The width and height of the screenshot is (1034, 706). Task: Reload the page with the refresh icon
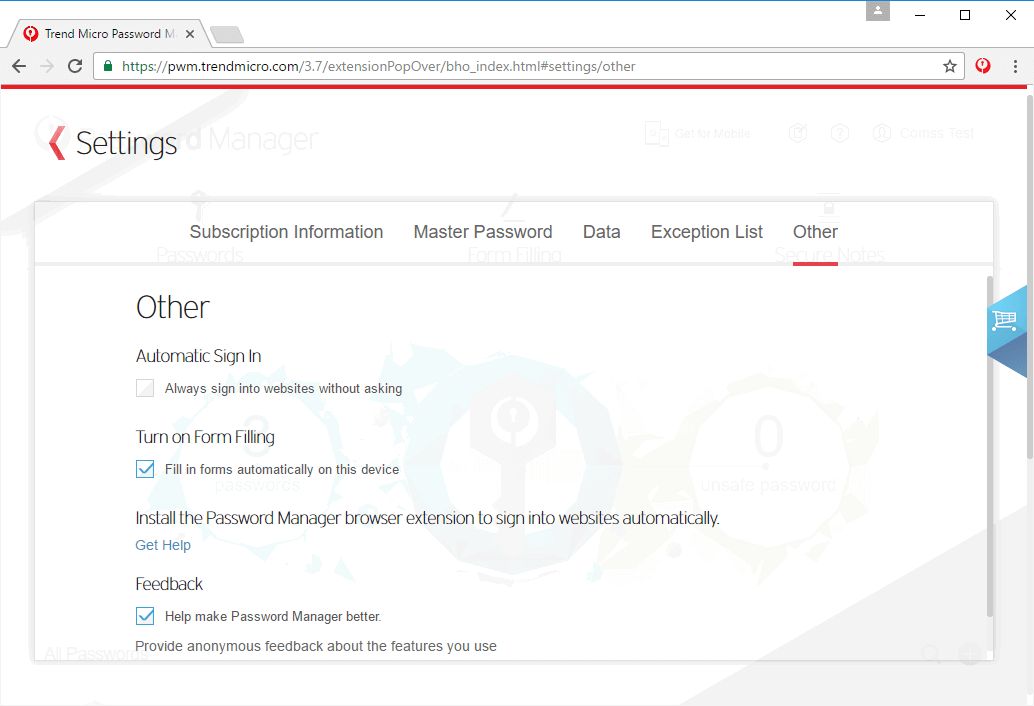click(x=75, y=66)
